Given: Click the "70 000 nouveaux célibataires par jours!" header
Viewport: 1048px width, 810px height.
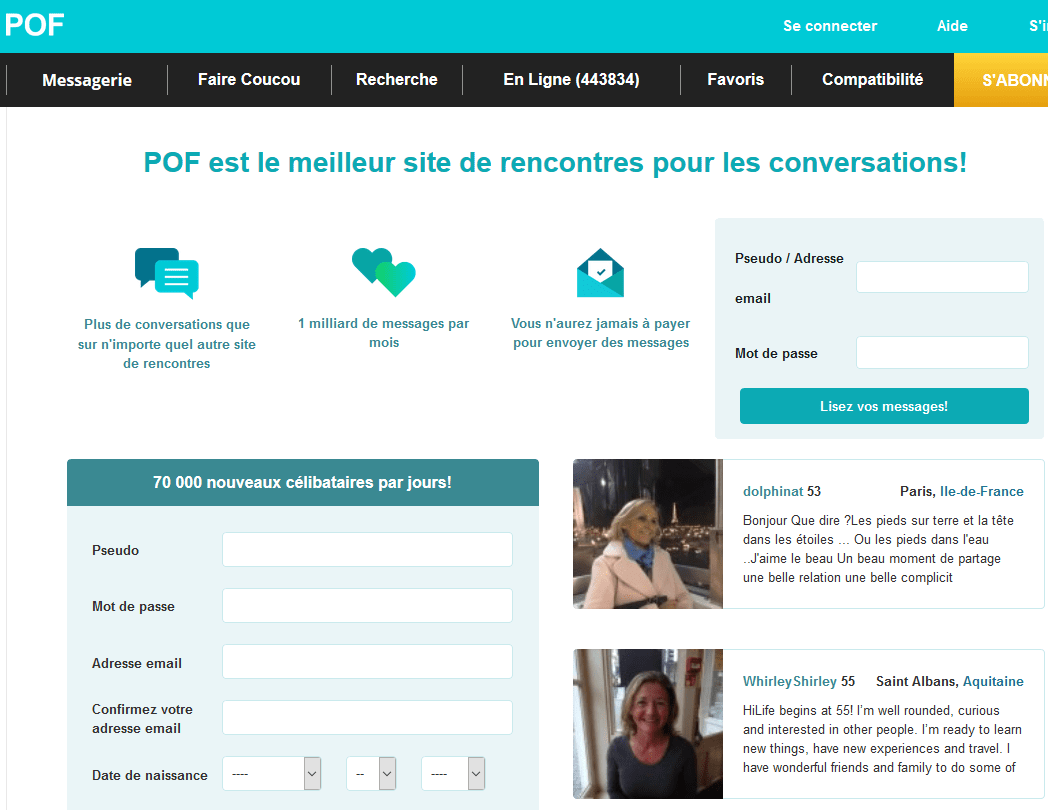Looking at the screenshot, I should tap(302, 483).
